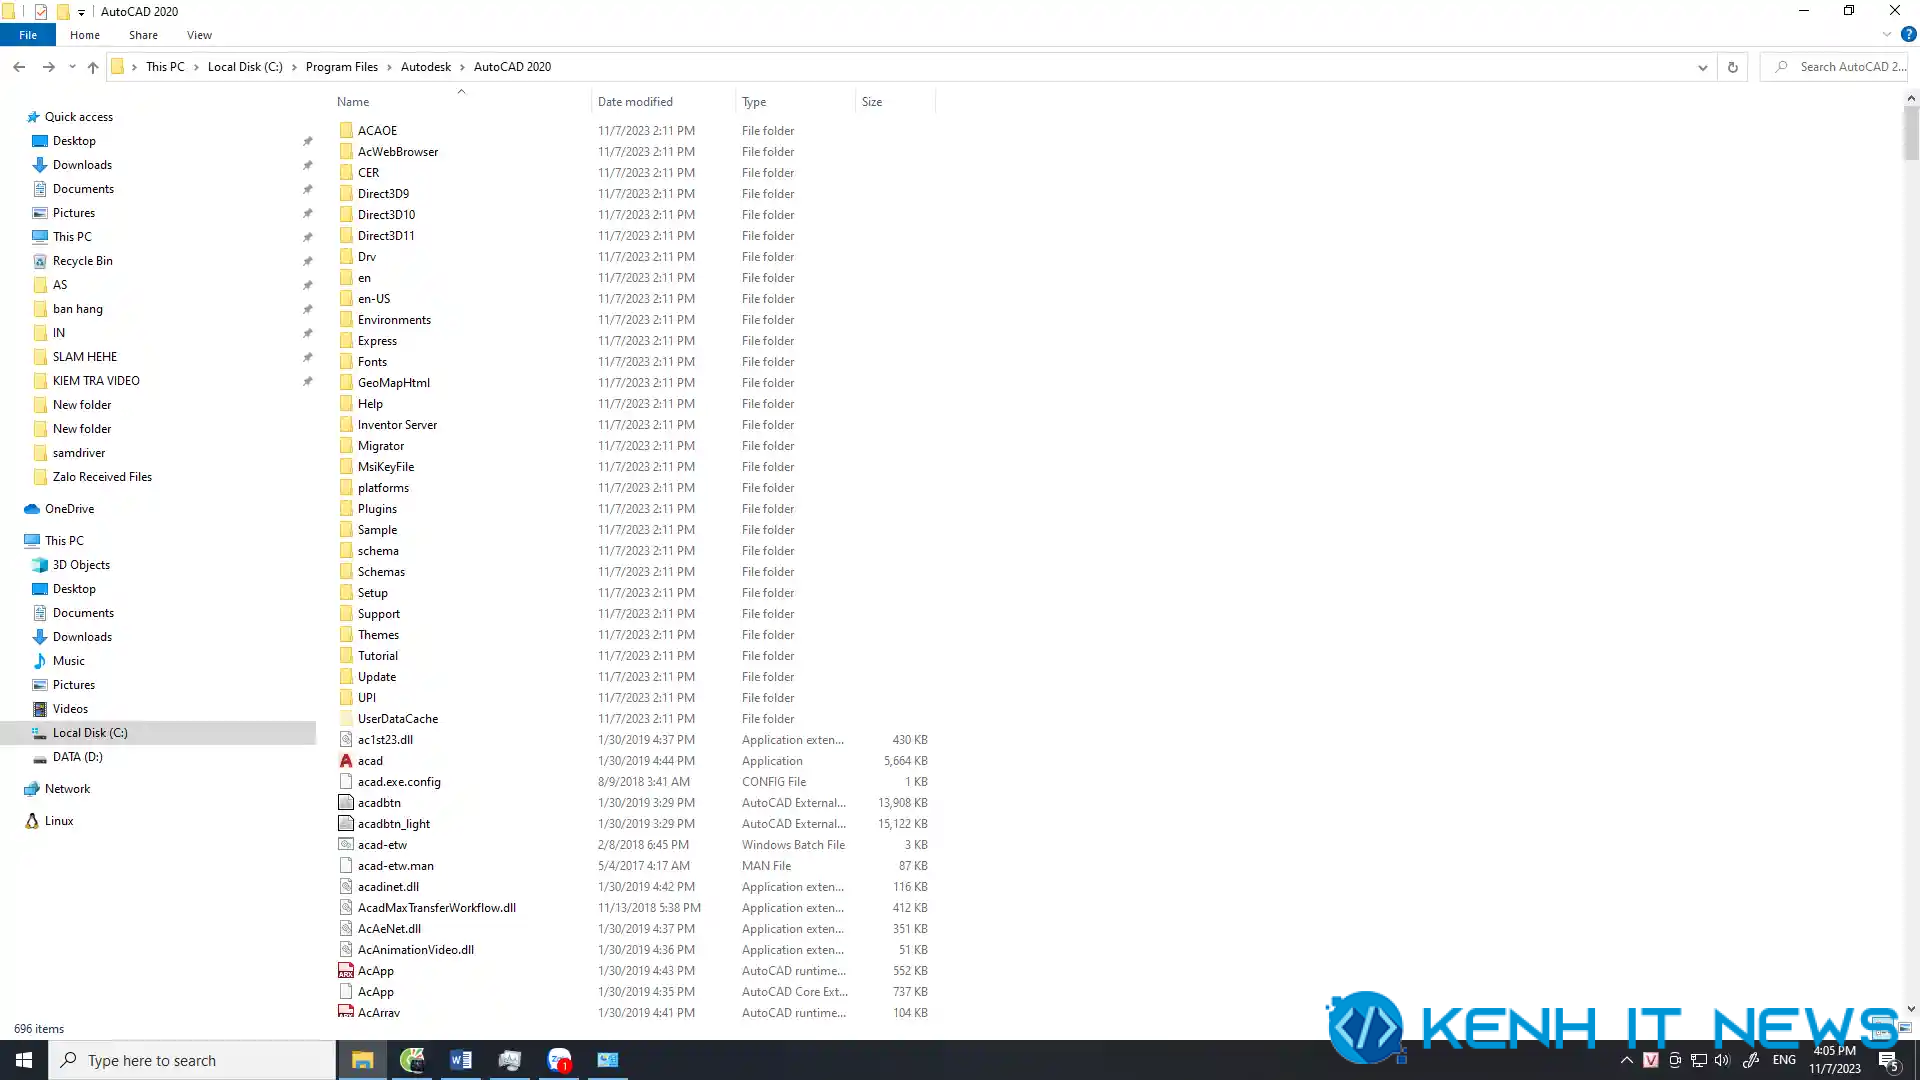Click the address bar dropdown arrow

coord(1702,66)
